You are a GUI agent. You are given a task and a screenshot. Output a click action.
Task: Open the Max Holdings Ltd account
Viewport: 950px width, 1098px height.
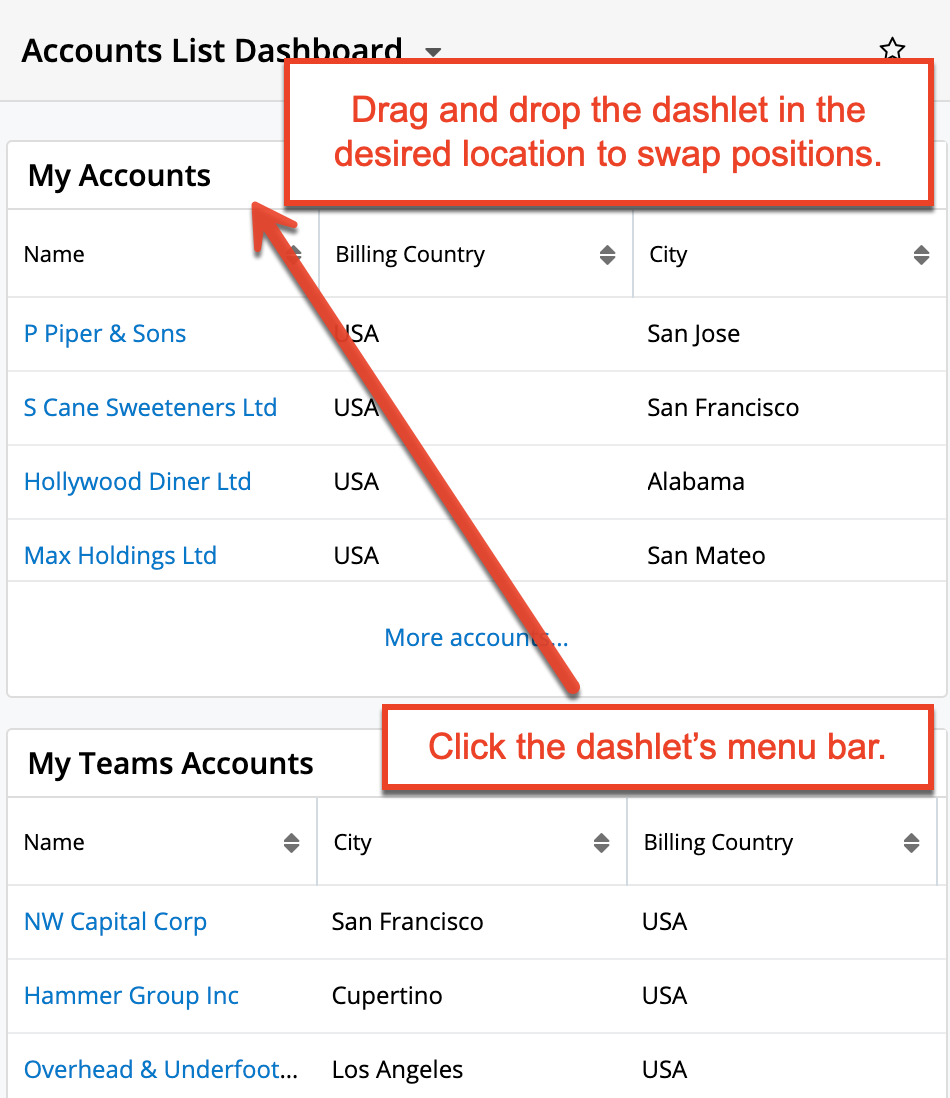tap(120, 556)
